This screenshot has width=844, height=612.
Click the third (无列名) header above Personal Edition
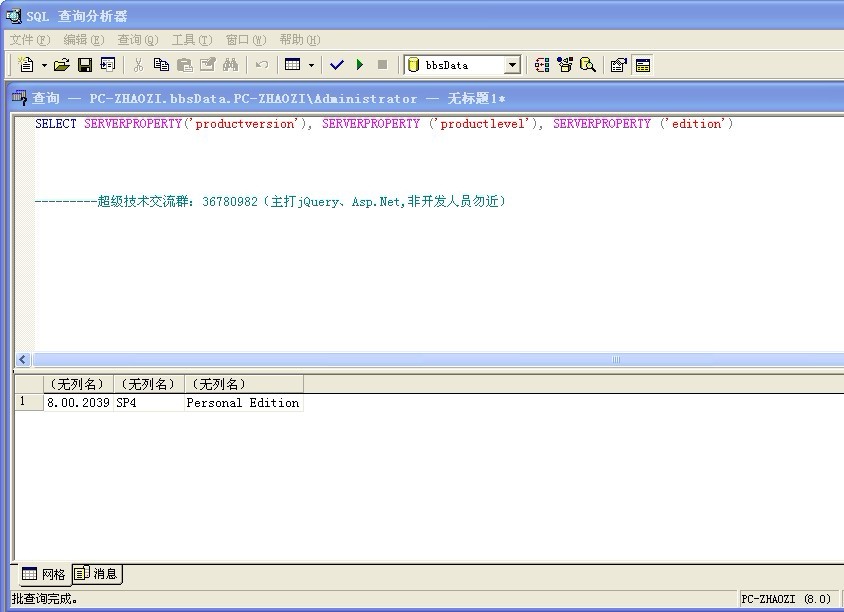point(244,384)
